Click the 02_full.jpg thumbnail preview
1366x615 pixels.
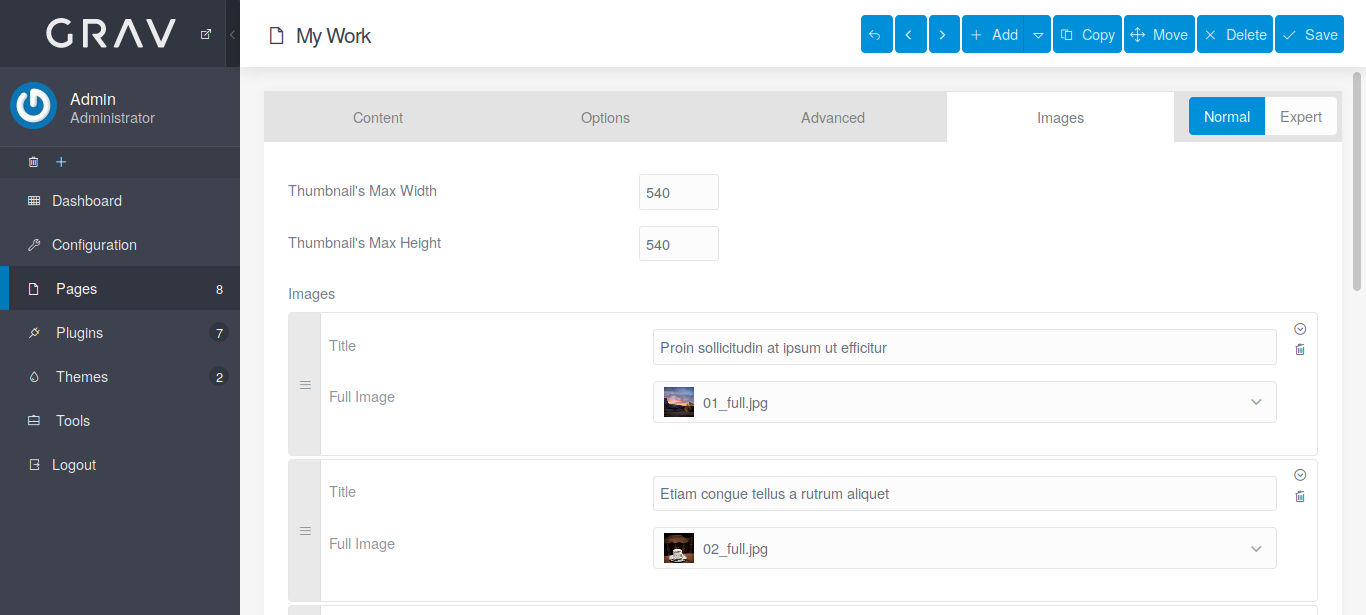[x=679, y=548]
